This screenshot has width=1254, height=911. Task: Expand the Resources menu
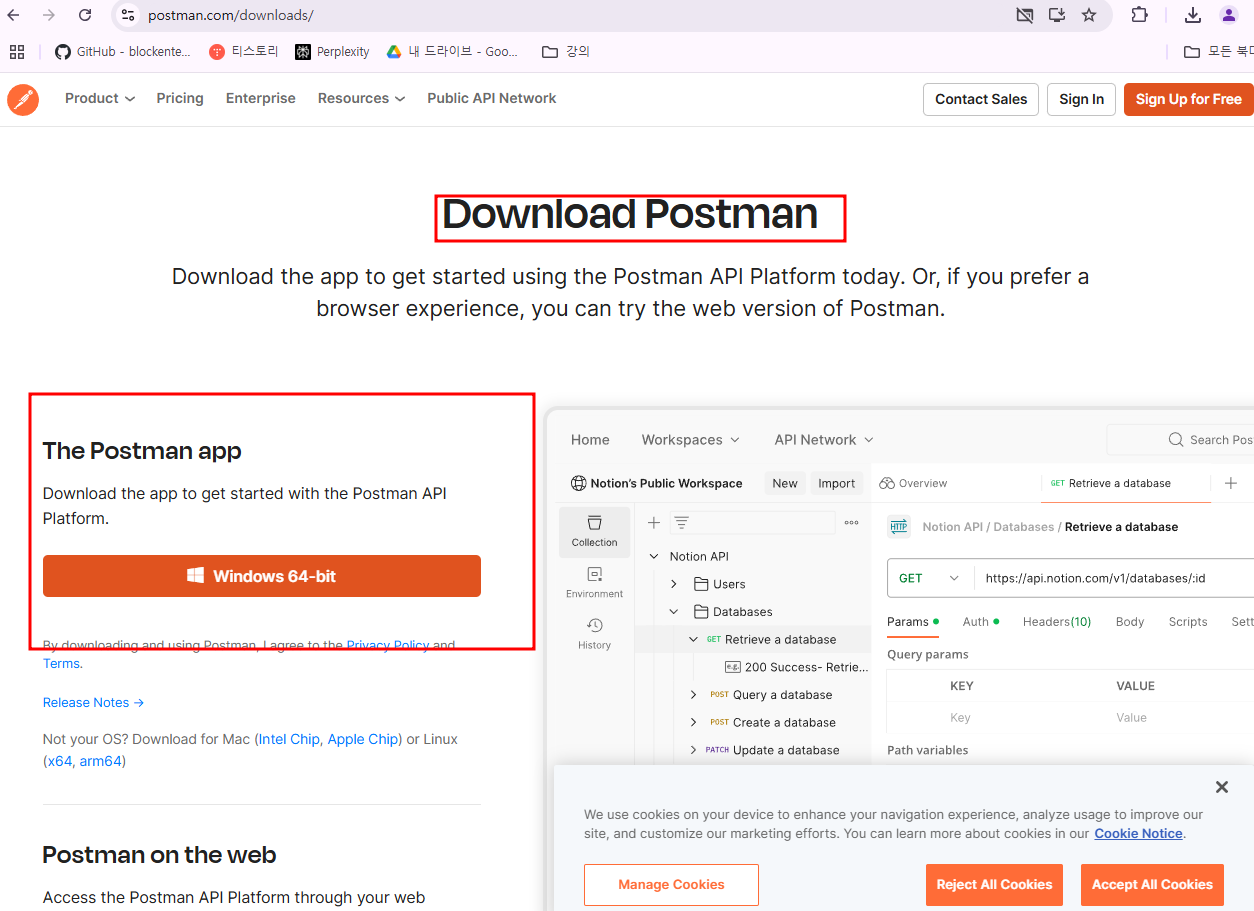tap(361, 98)
